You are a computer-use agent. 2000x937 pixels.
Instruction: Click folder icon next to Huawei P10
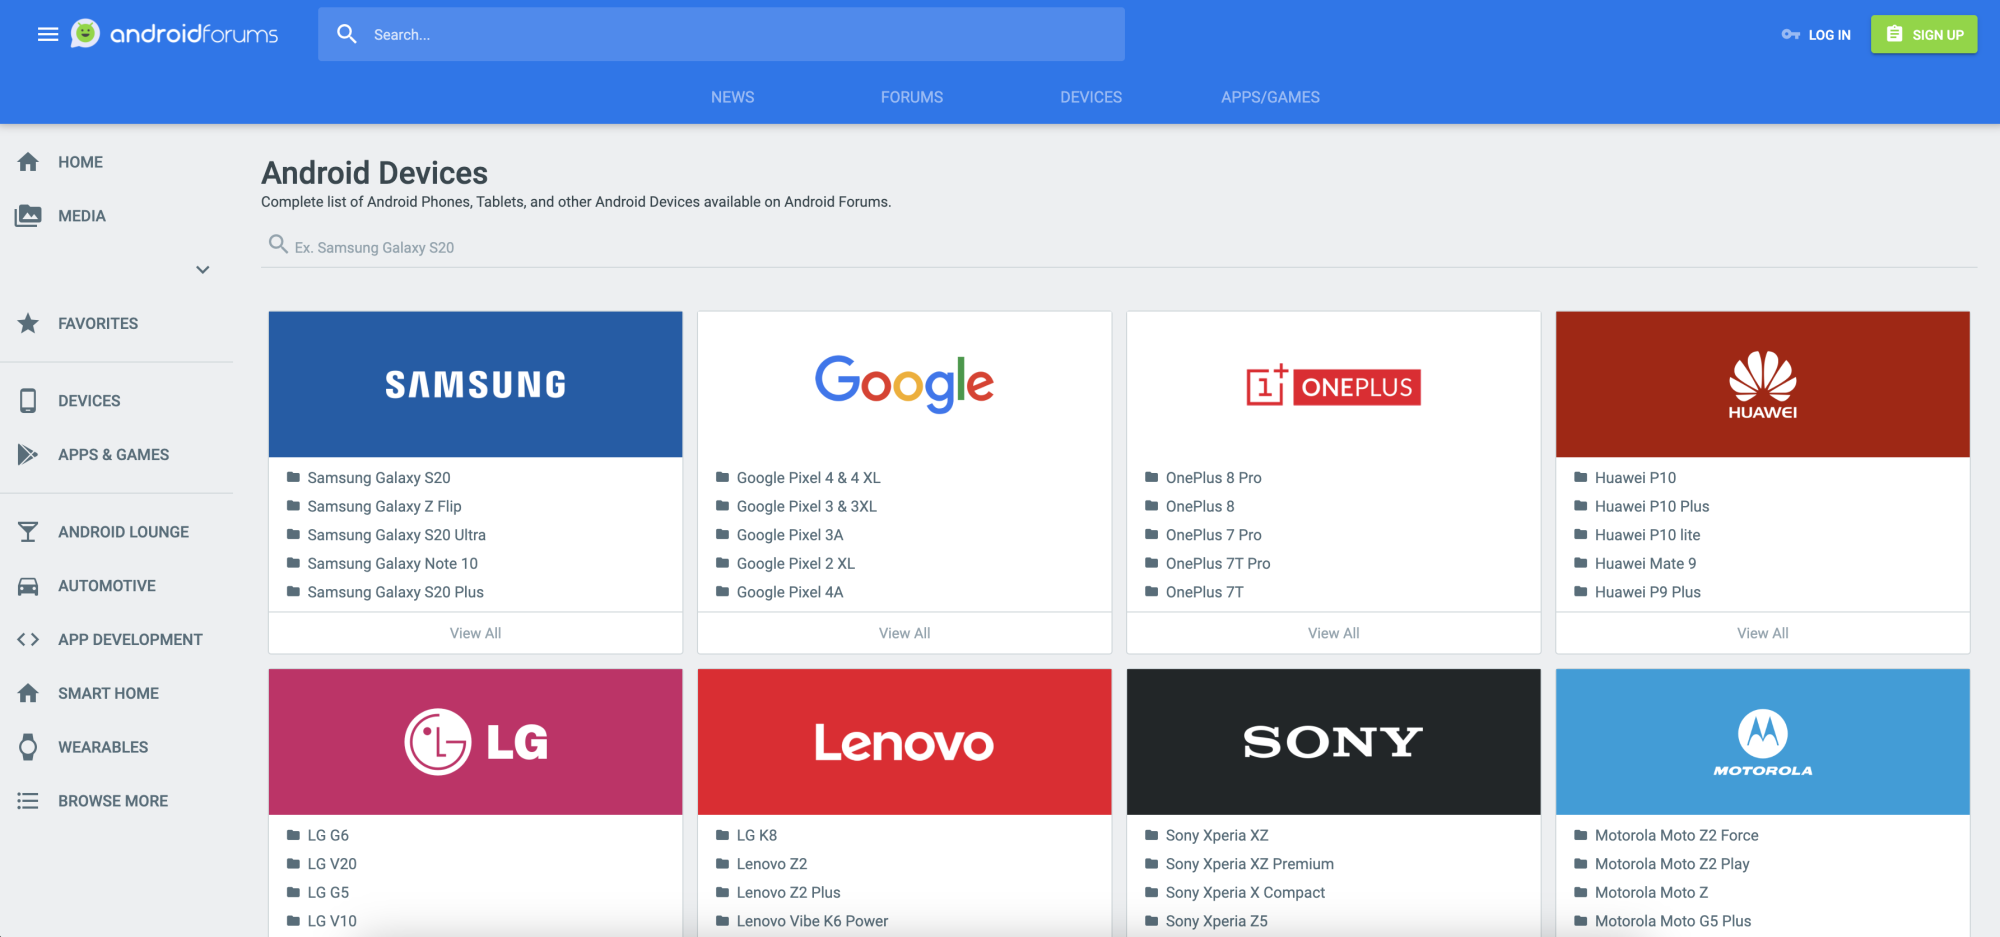(1581, 477)
